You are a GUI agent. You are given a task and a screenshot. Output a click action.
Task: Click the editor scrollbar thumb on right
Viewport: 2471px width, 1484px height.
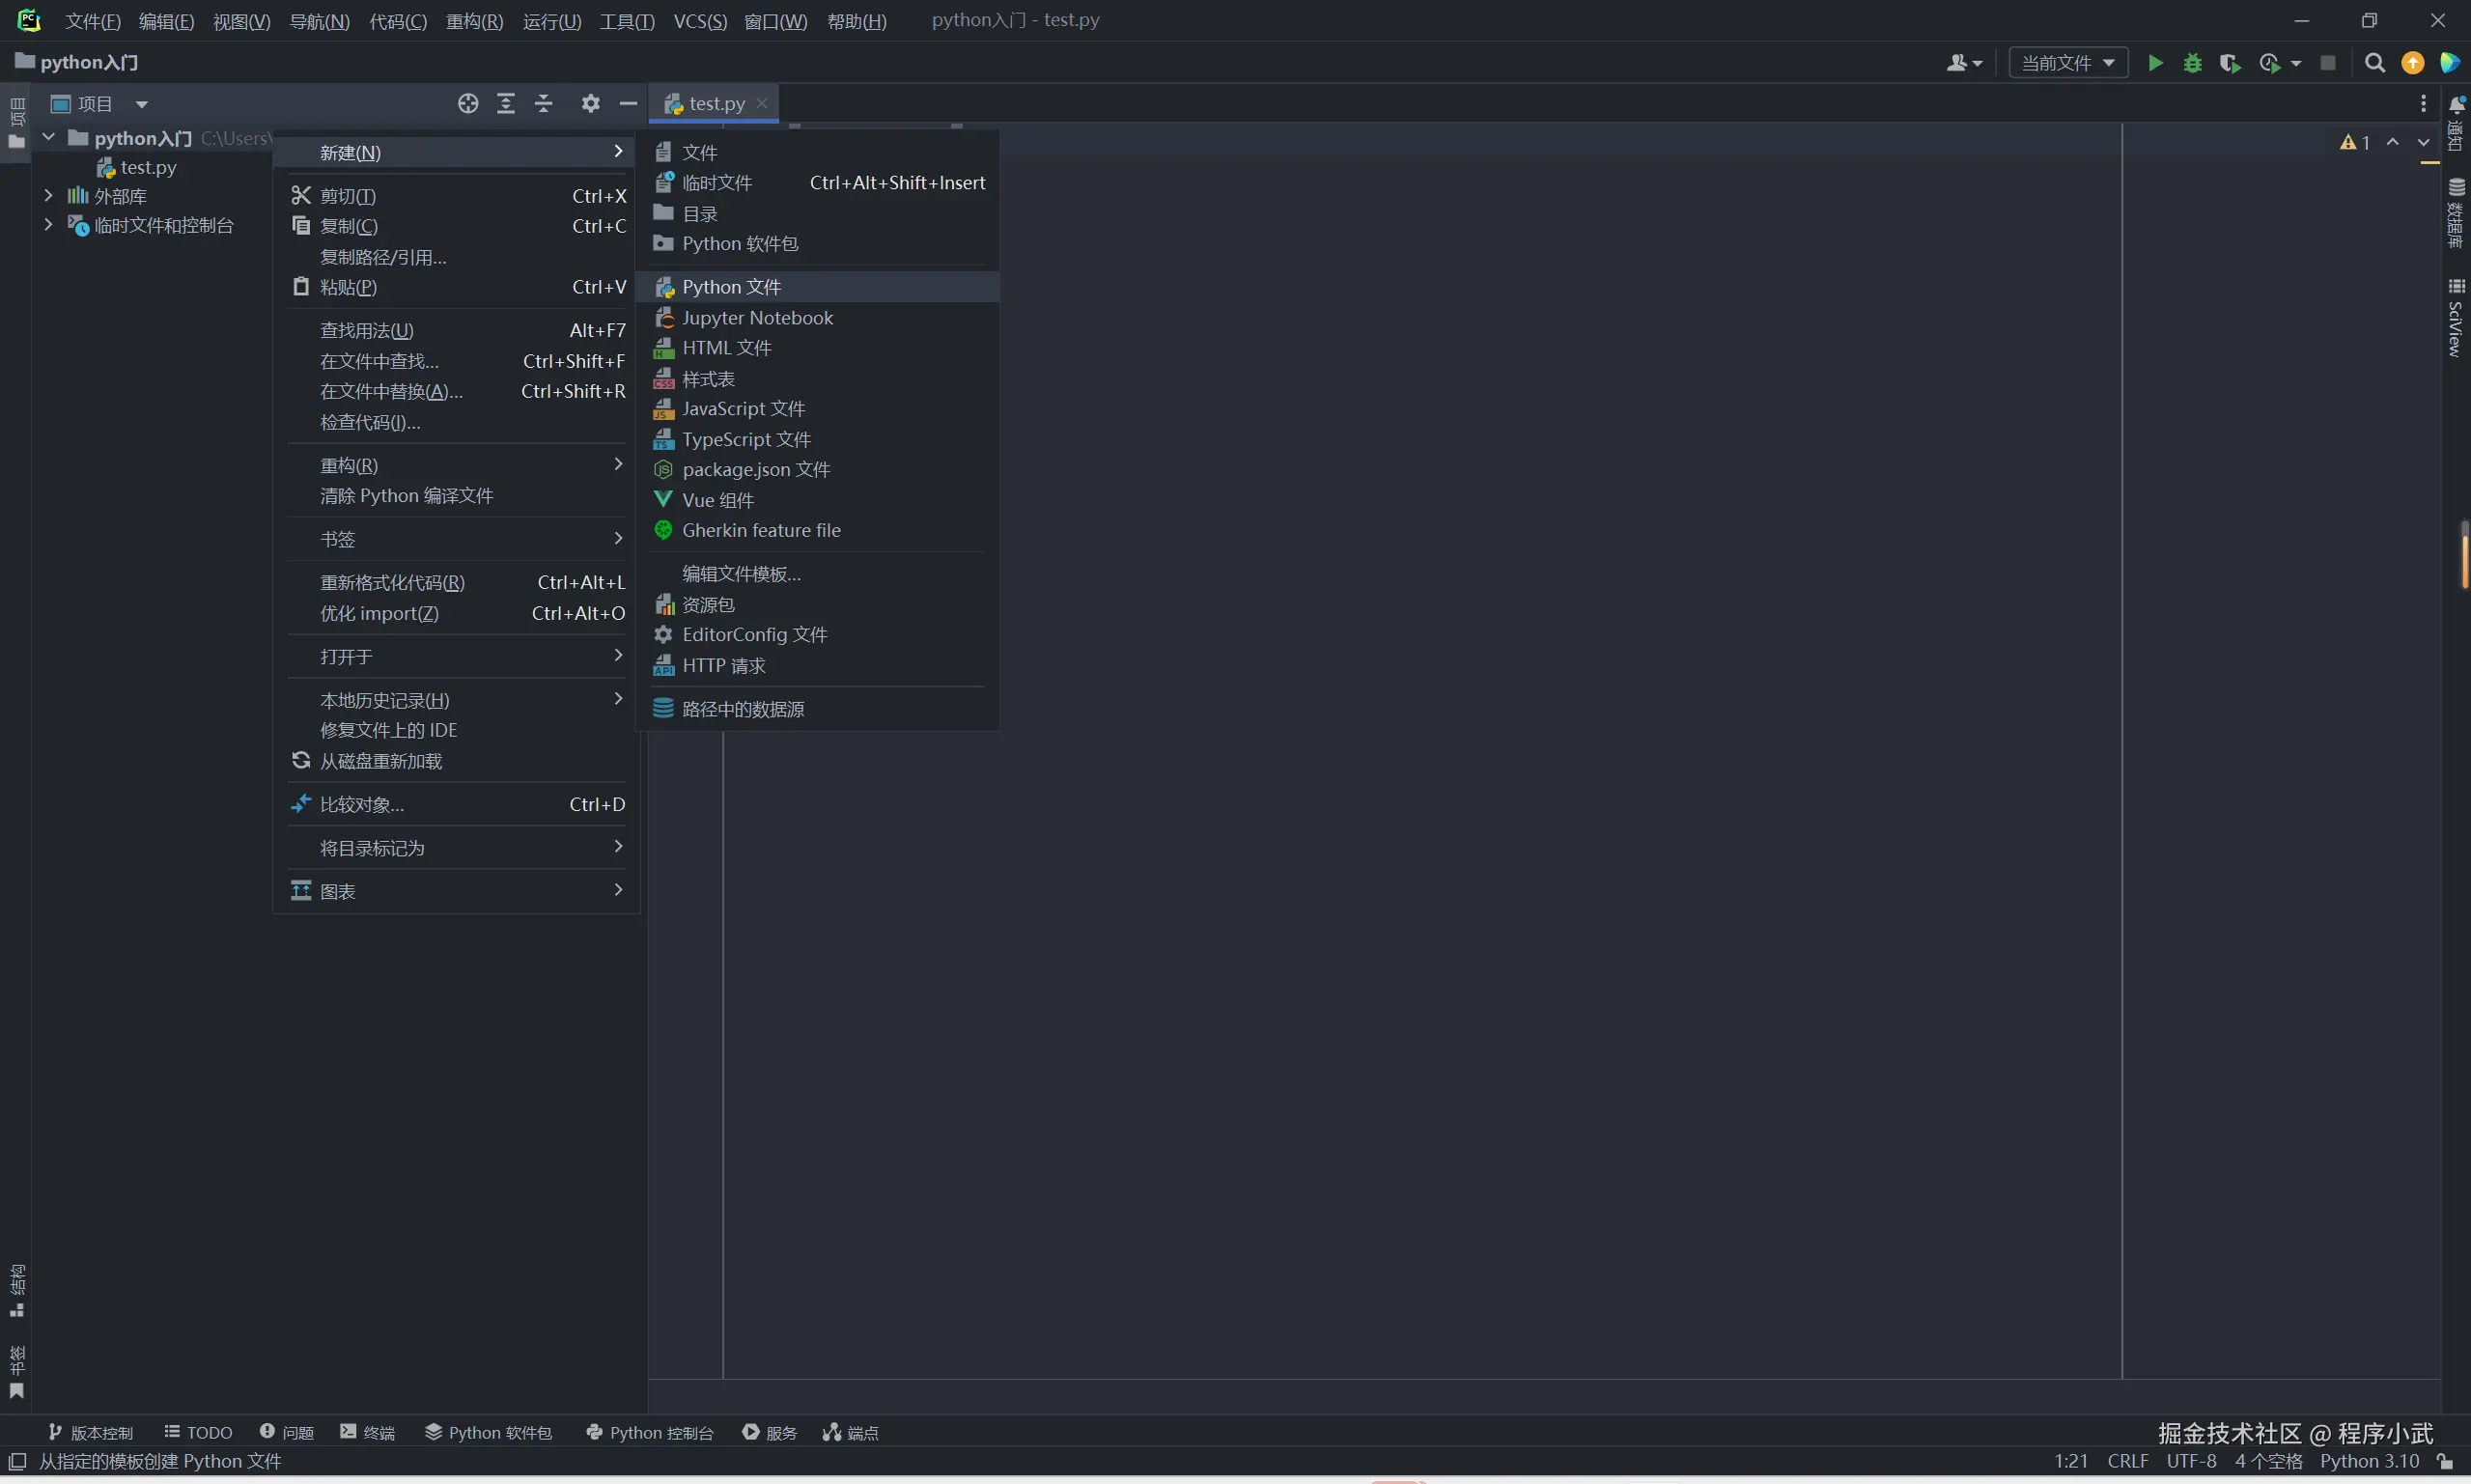2464,555
